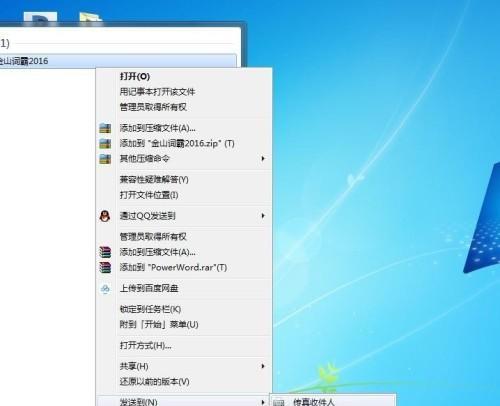Expand arrow next to 通过QQ发送到
Image resolution: width=500 pixels, height=406 pixels.
click(x=263, y=216)
